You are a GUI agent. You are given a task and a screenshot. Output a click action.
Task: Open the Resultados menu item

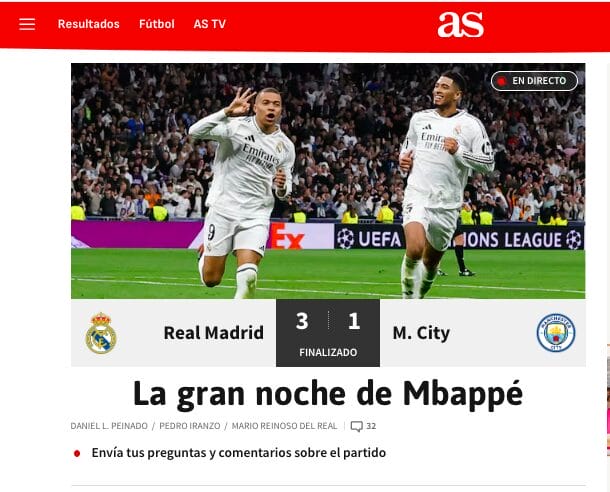[89, 24]
